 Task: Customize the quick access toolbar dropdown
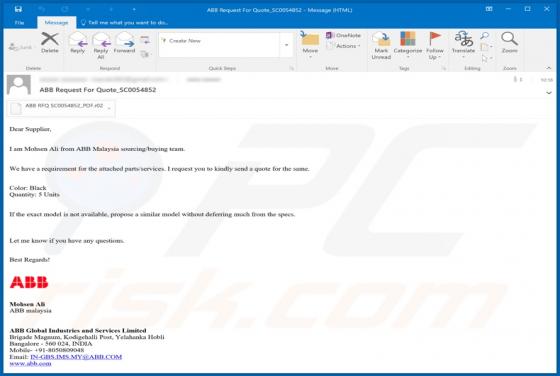click(x=134, y=9)
